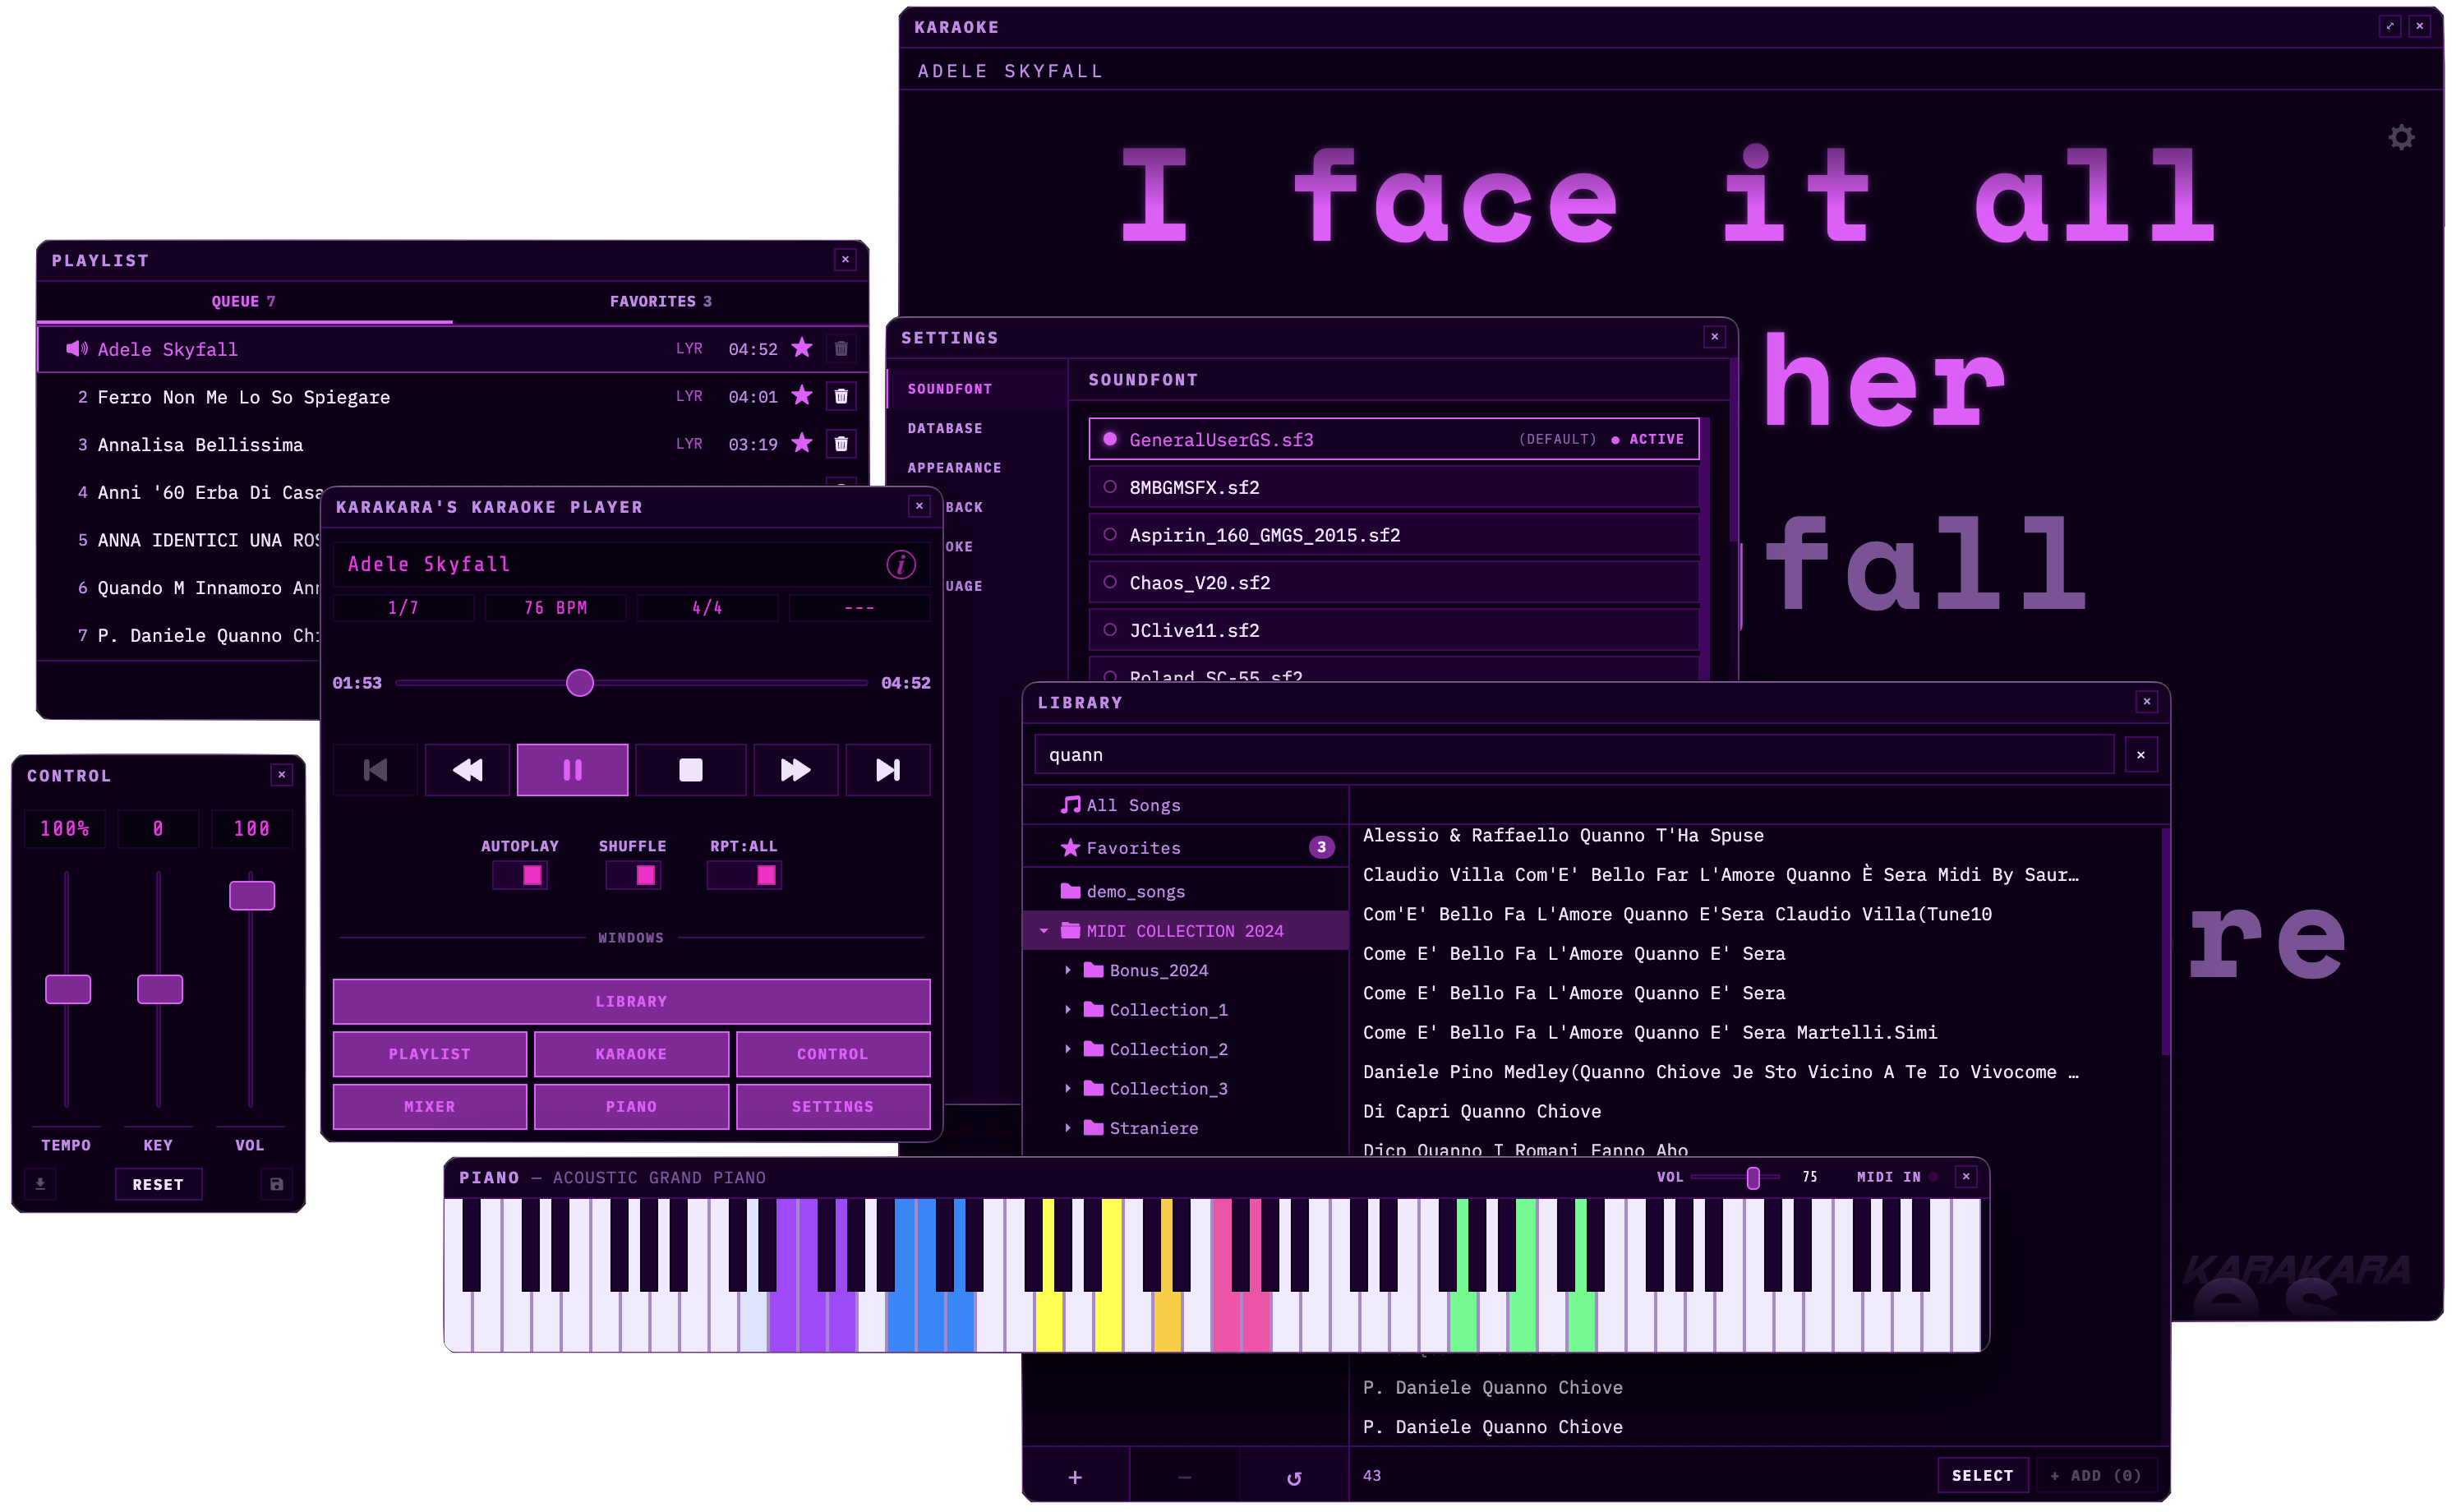Click the song position slider handle
This screenshot has height=1512, width=2456.
tap(580, 683)
